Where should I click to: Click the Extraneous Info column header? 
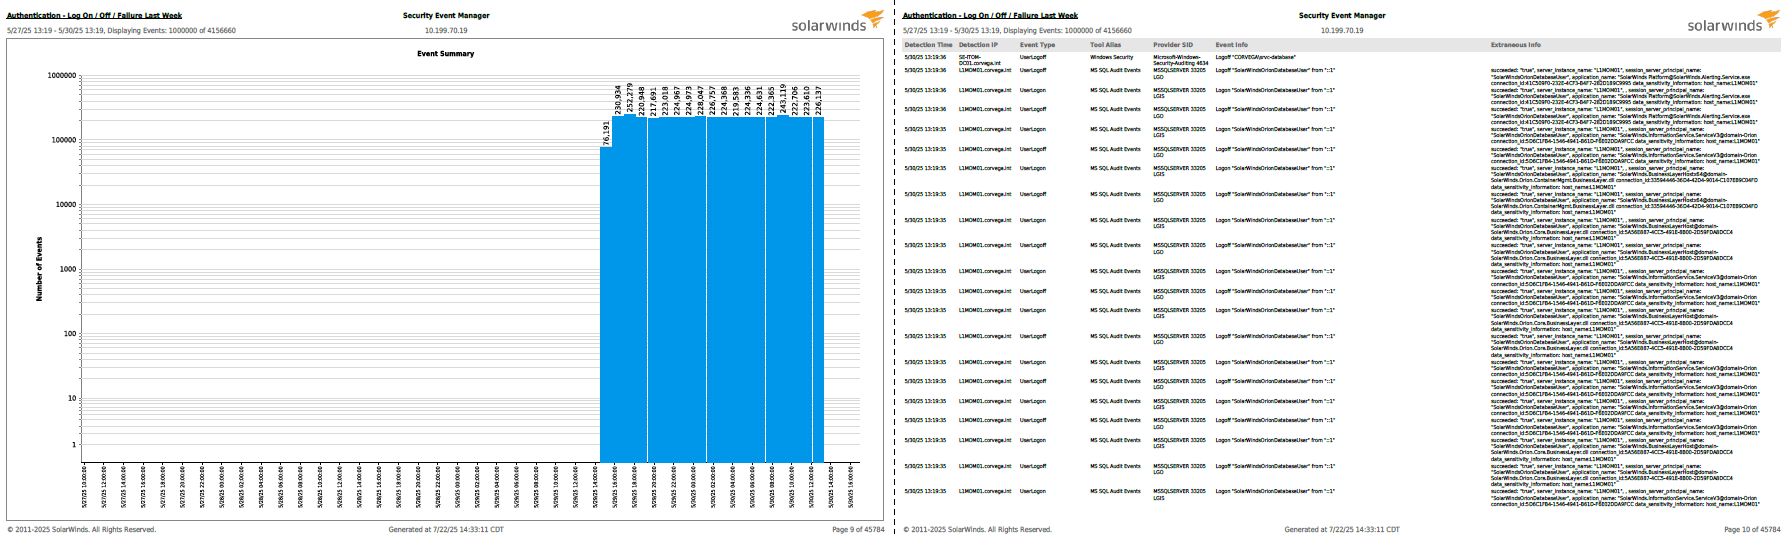point(1515,45)
